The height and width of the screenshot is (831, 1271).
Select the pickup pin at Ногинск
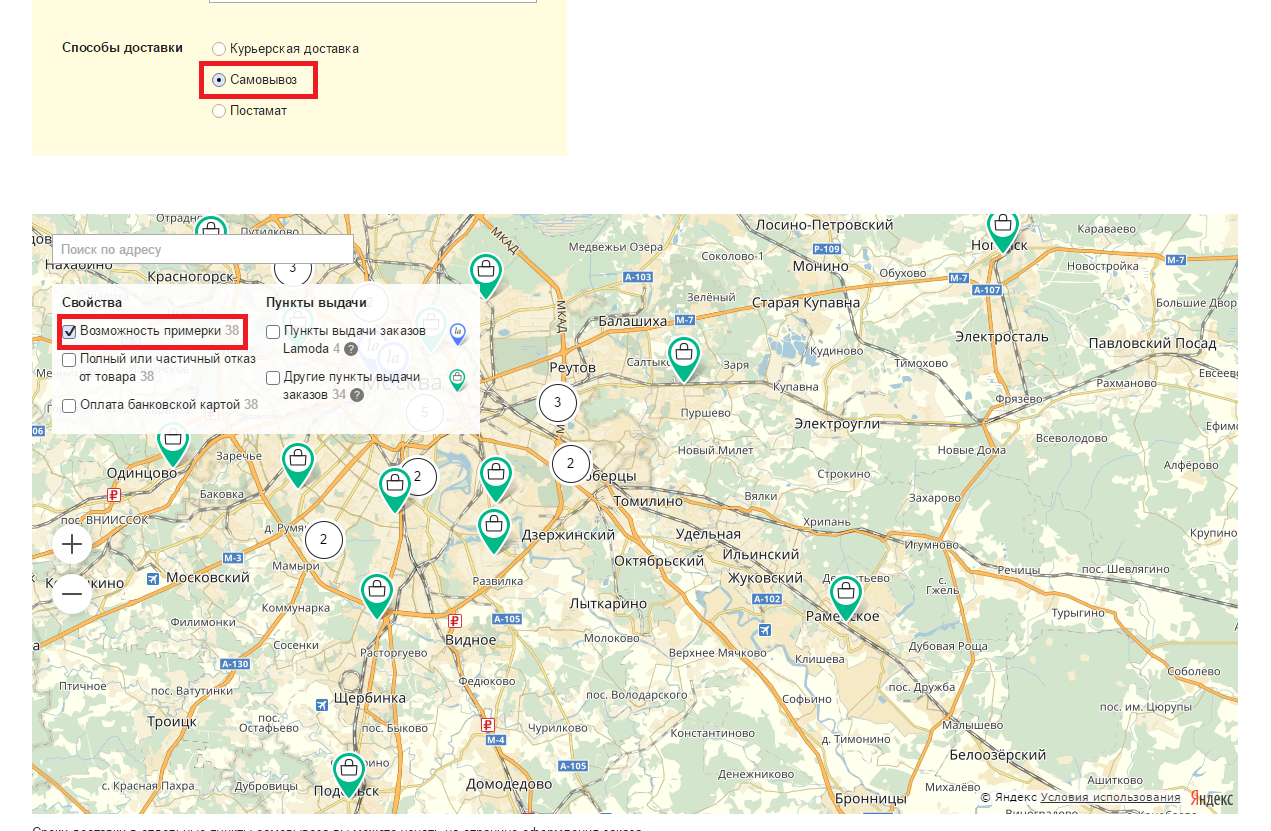pos(1002,230)
